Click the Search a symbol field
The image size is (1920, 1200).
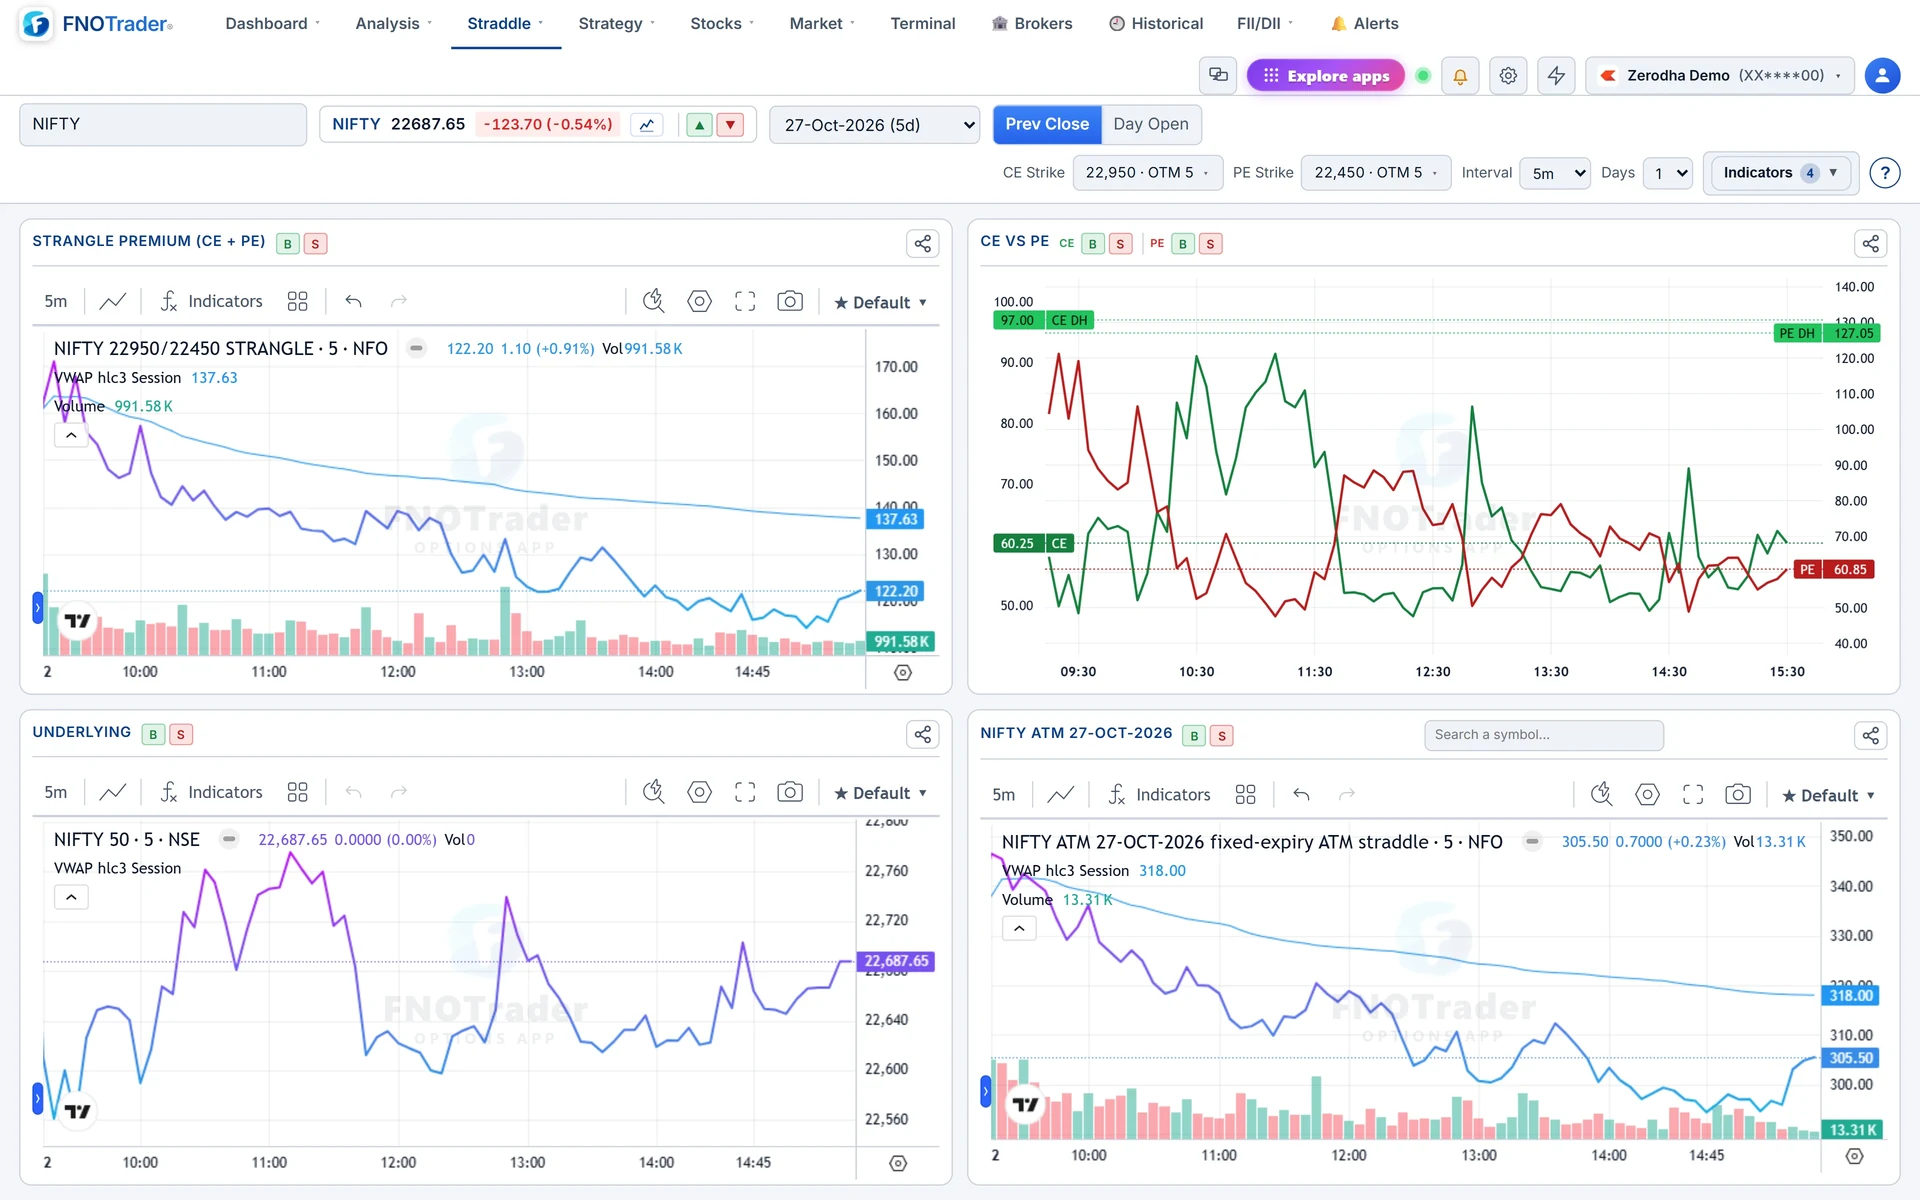click(1544, 735)
